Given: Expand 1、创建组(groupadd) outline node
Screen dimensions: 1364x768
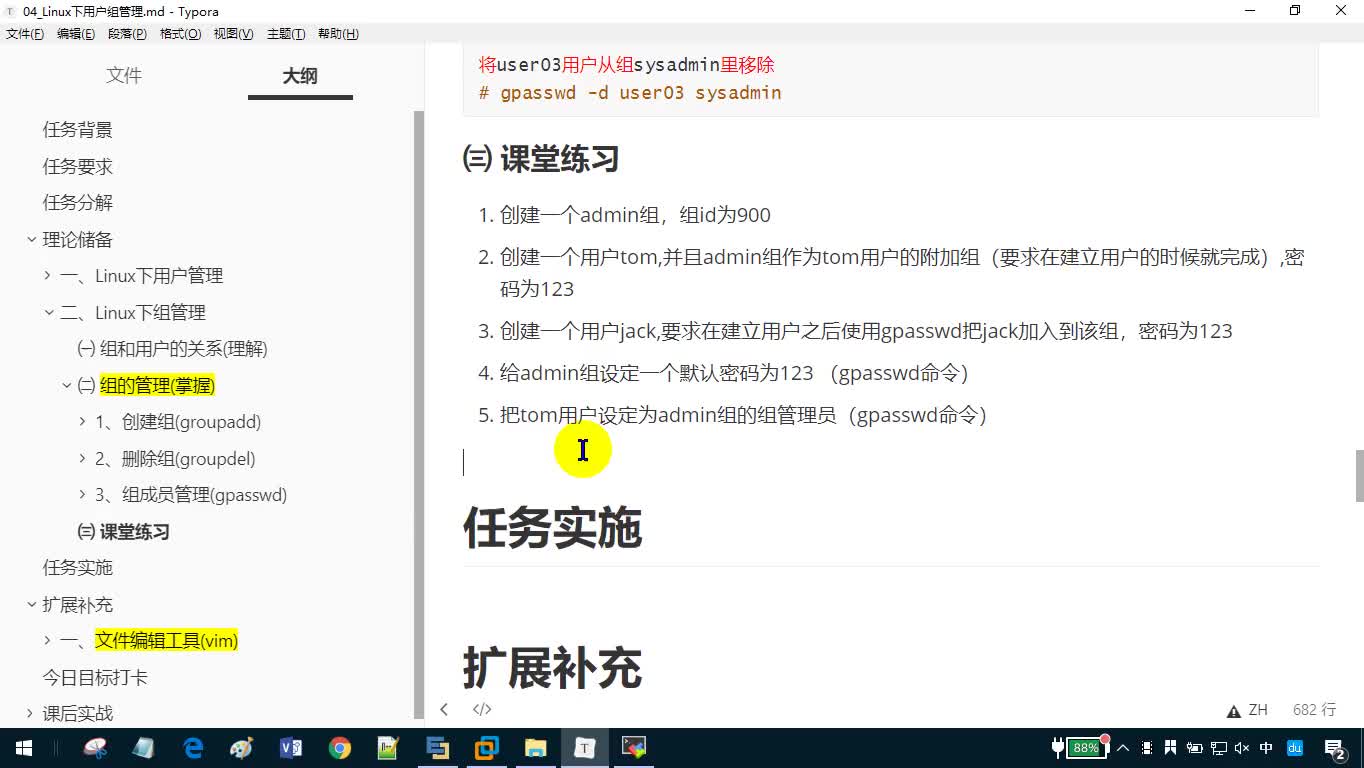Looking at the screenshot, I should 83,422.
